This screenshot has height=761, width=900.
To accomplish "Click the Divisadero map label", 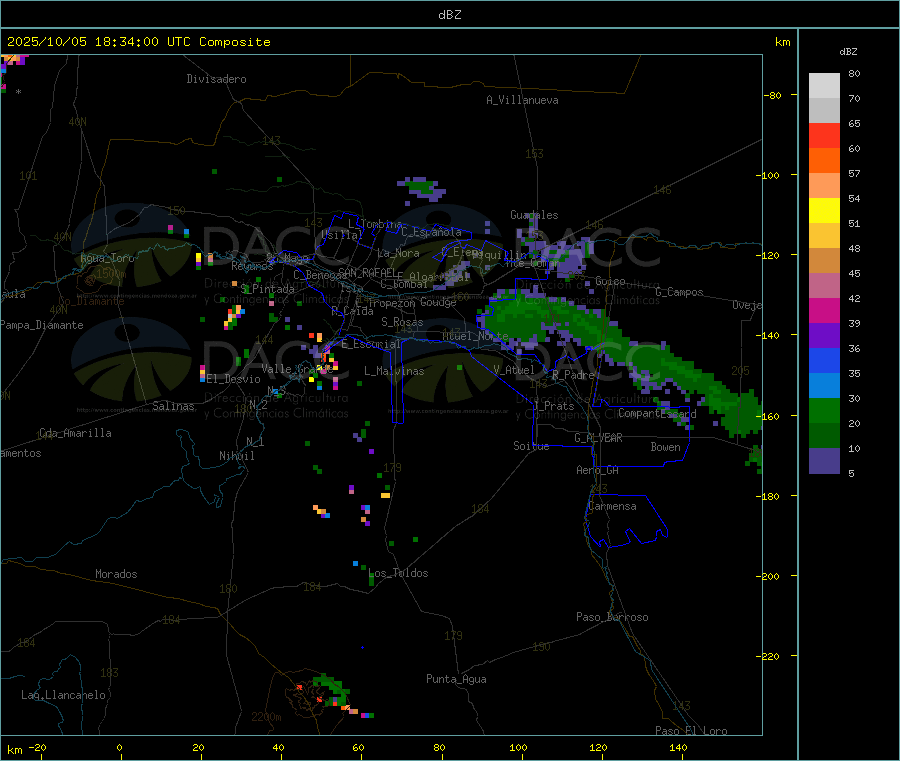I will point(216,79).
